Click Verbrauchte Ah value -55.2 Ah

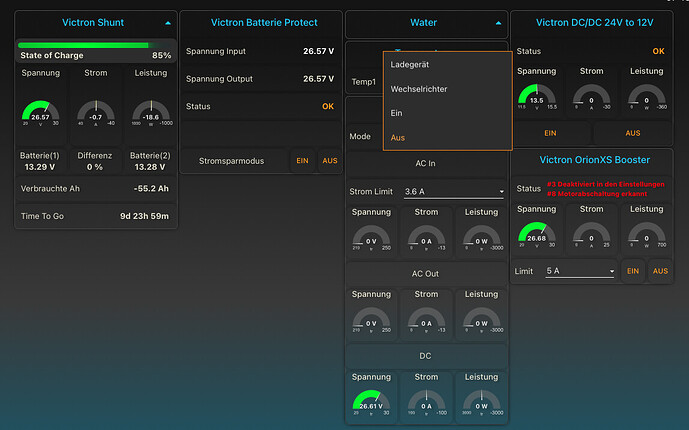click(151, 188)
